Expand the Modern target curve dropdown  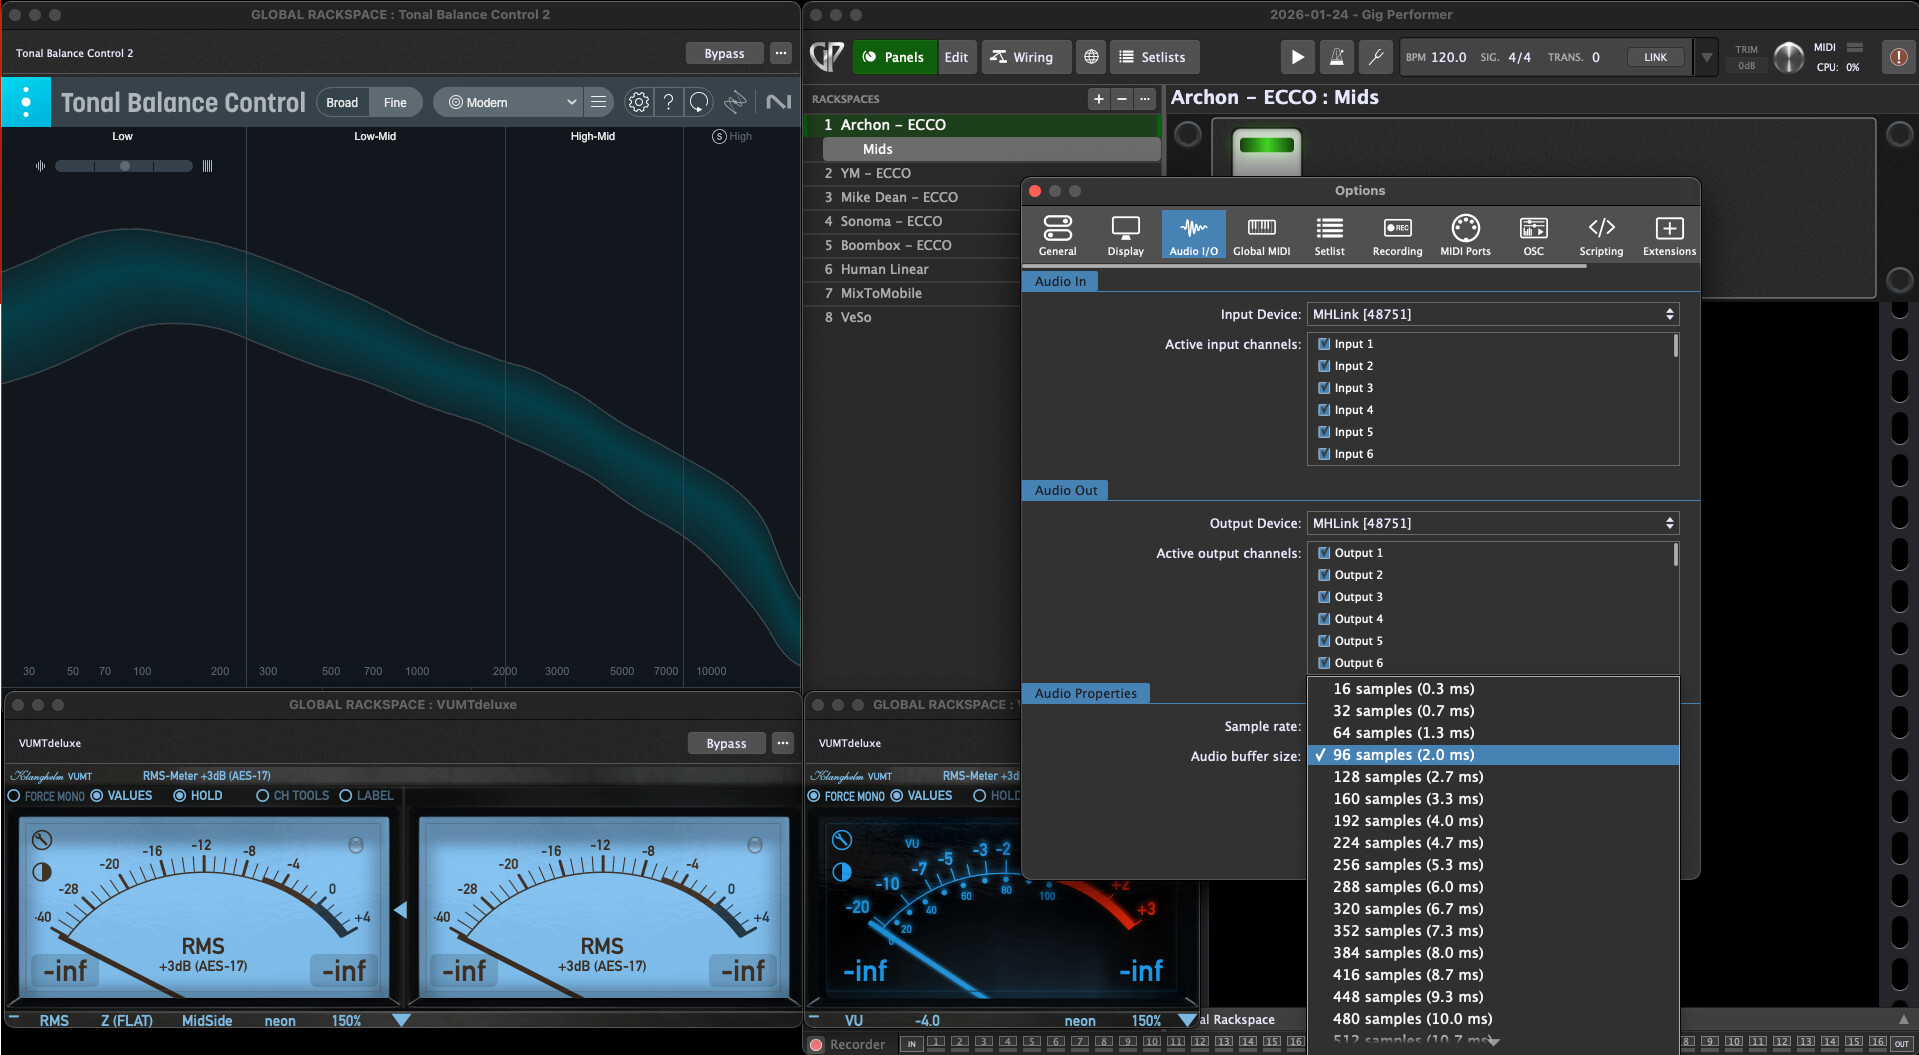(x=512, y=102)
